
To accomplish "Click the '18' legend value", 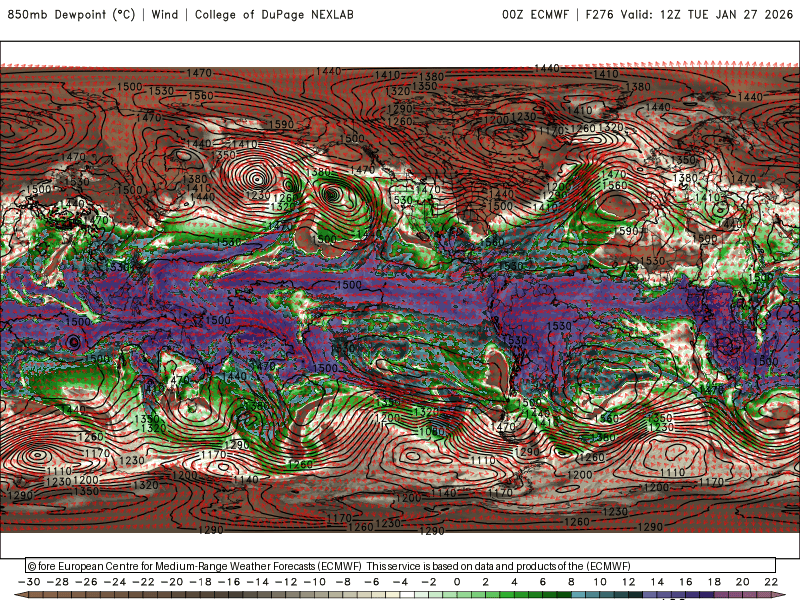I will pyautogui.click(x=714, y=582).
